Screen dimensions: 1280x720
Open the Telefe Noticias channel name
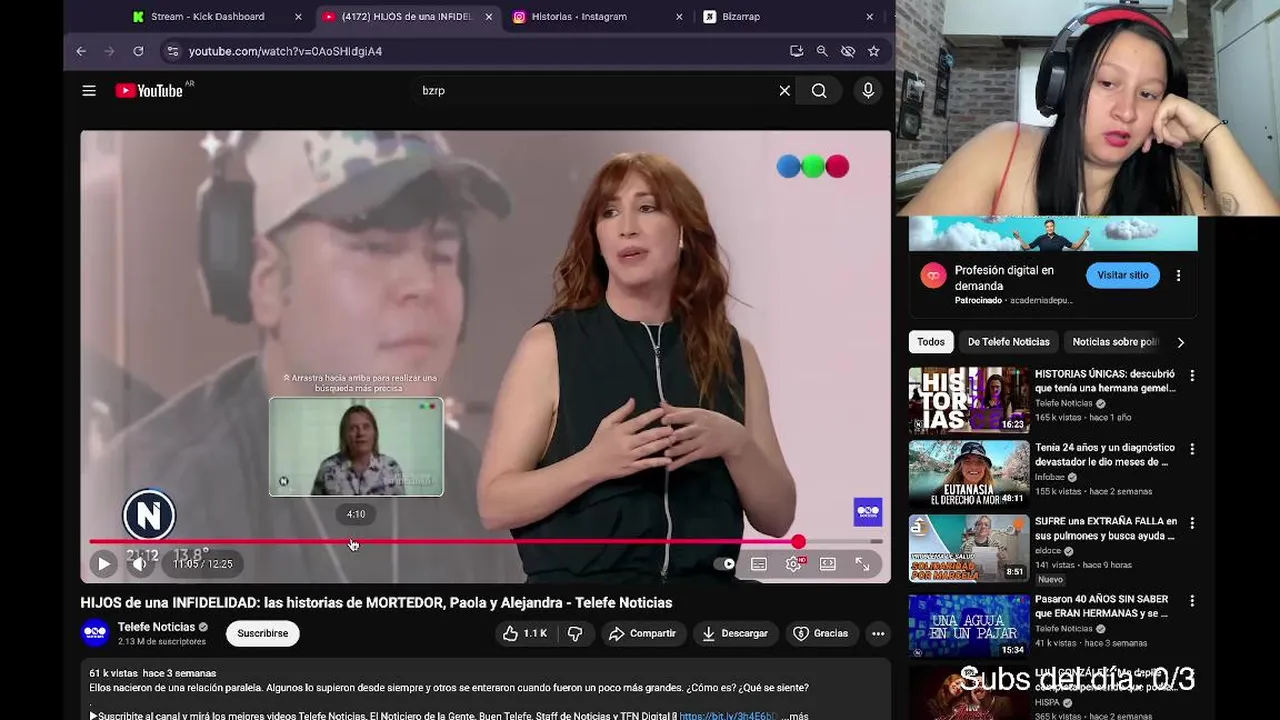[156, 627]
